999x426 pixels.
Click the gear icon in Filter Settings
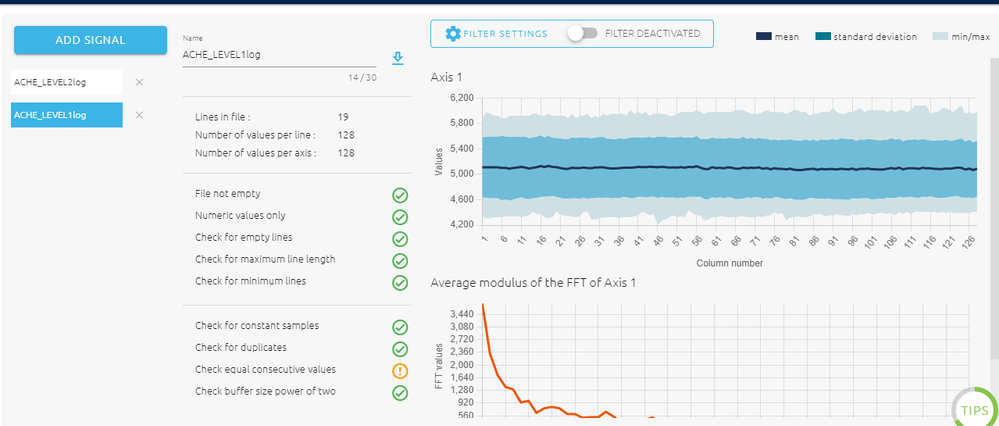coord(453,34)
